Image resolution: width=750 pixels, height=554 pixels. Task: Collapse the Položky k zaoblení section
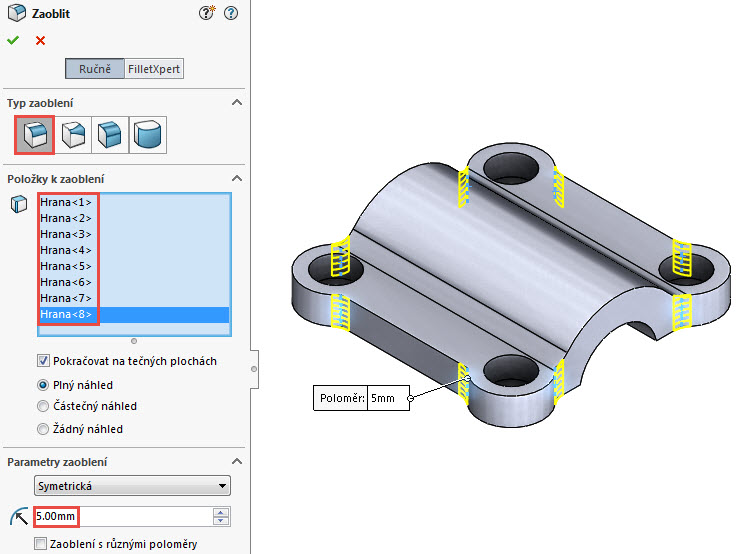(x=237, y=178)
